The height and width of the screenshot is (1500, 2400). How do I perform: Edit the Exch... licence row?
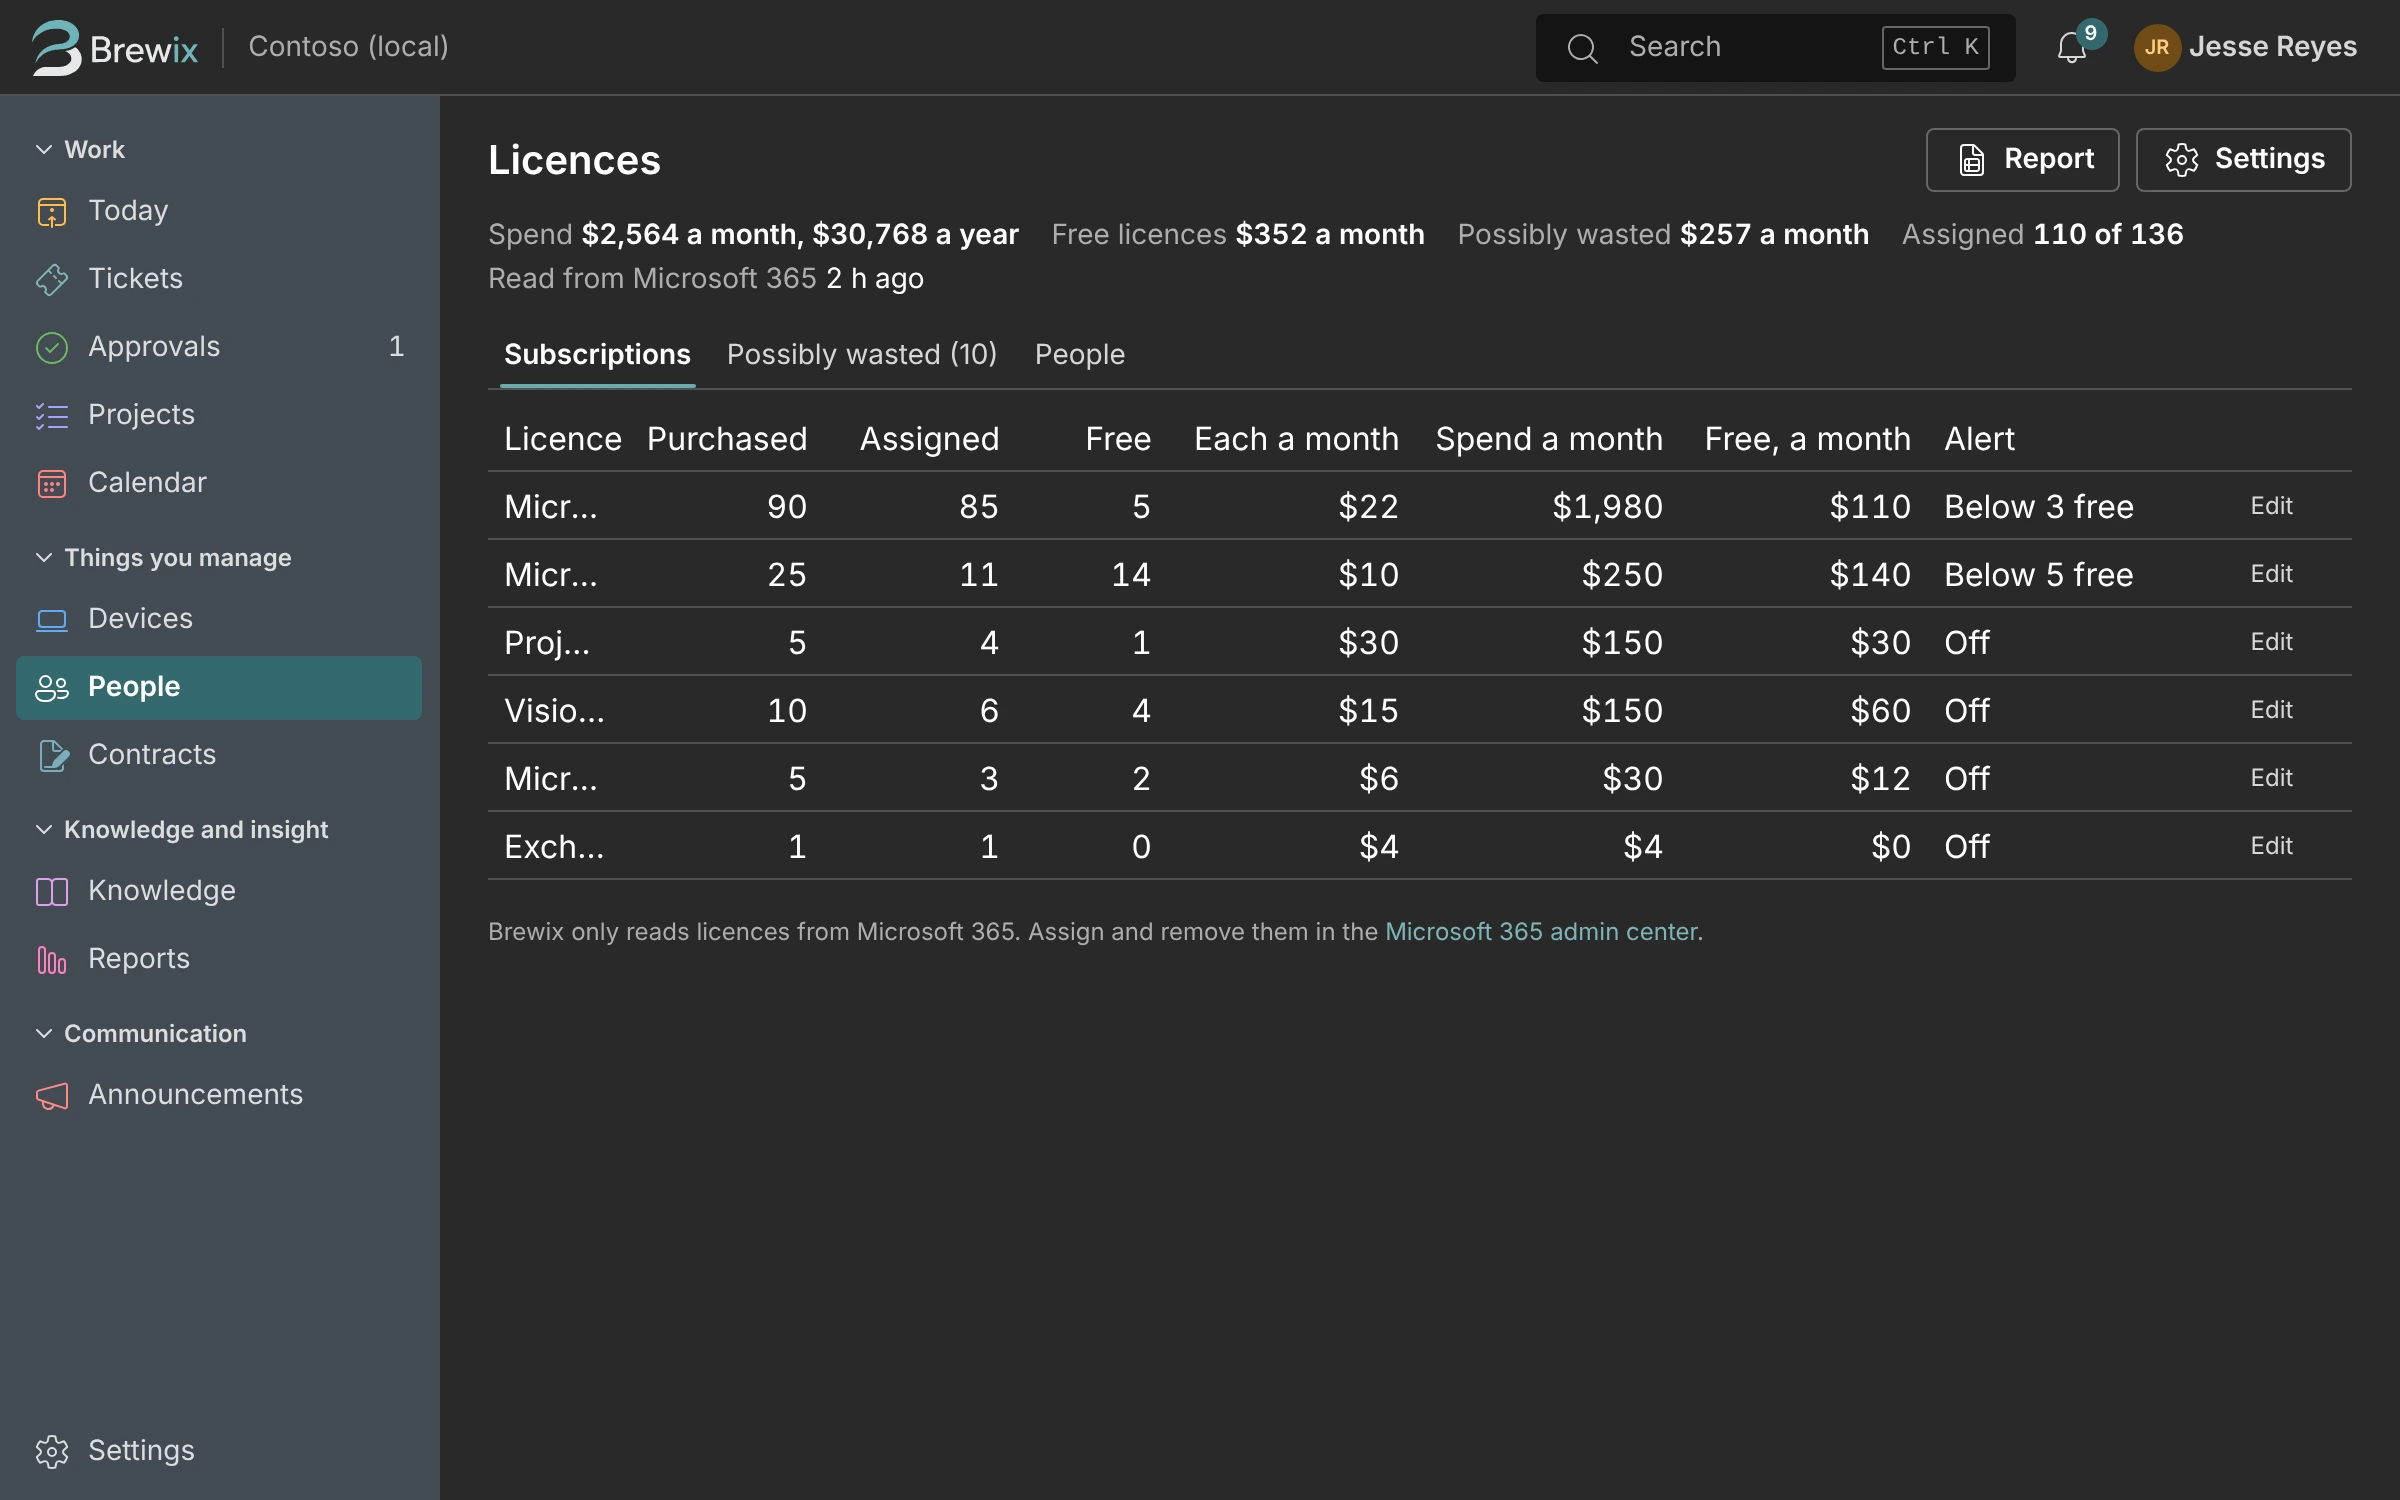[2271, 846]
